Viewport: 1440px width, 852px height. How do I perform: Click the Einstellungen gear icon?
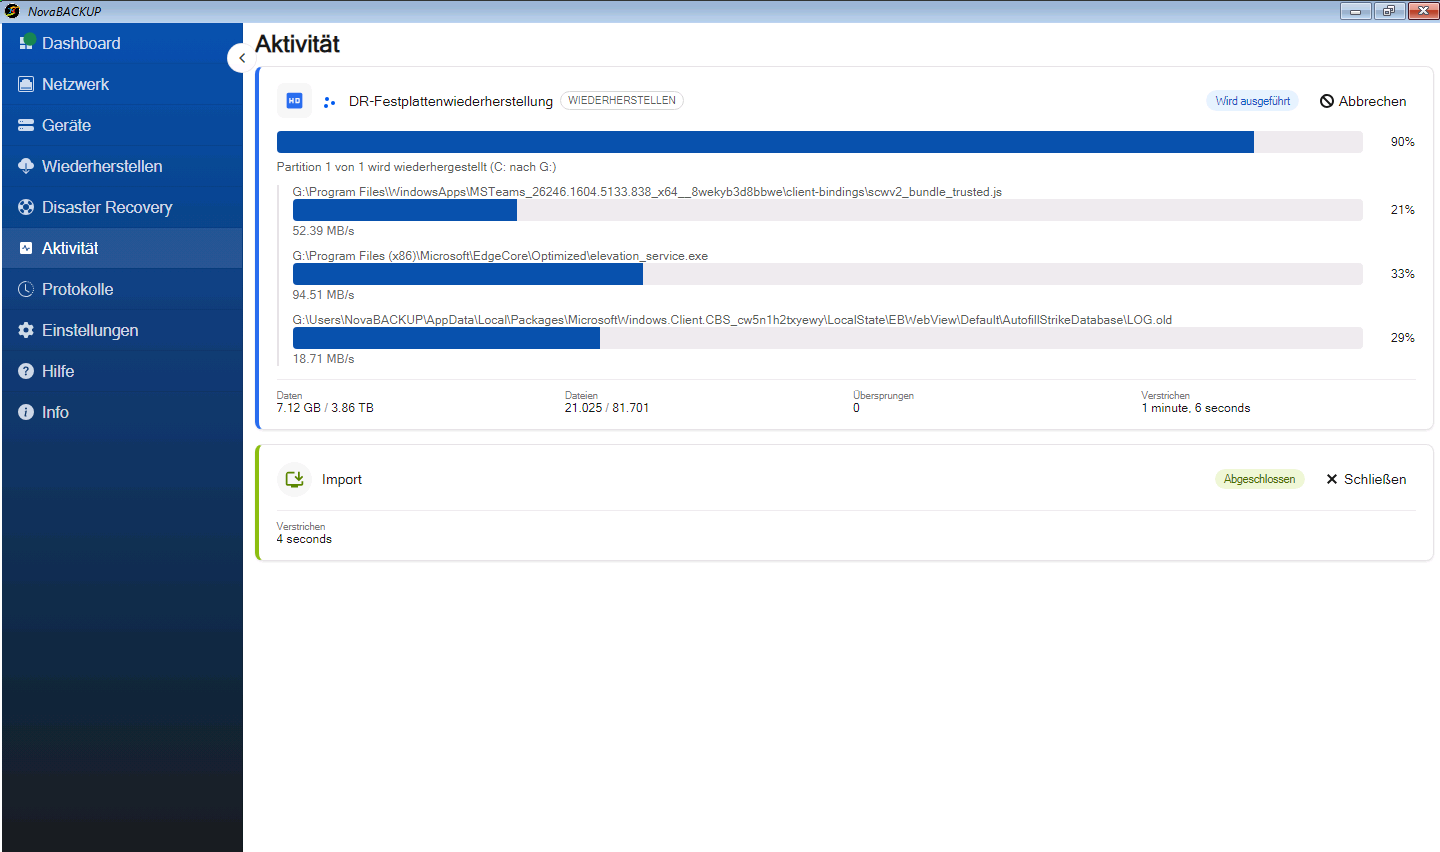26,330
